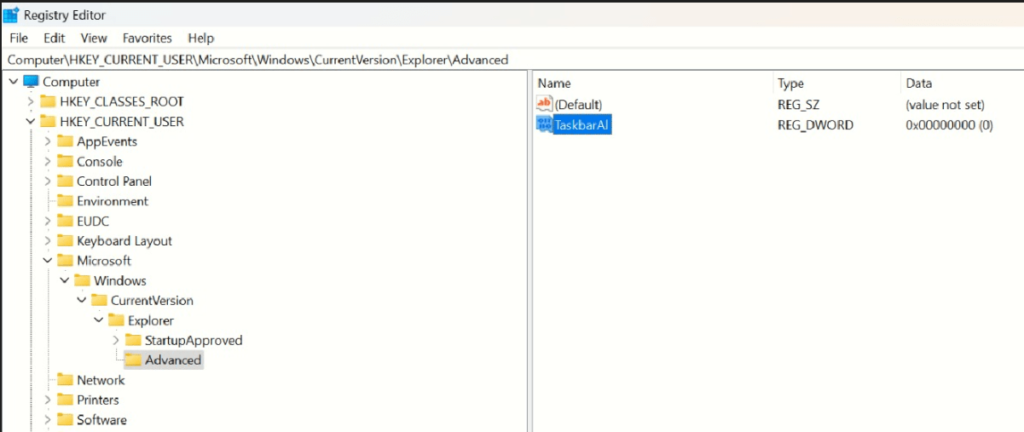Expand the Control Panel key chevron

47,181
